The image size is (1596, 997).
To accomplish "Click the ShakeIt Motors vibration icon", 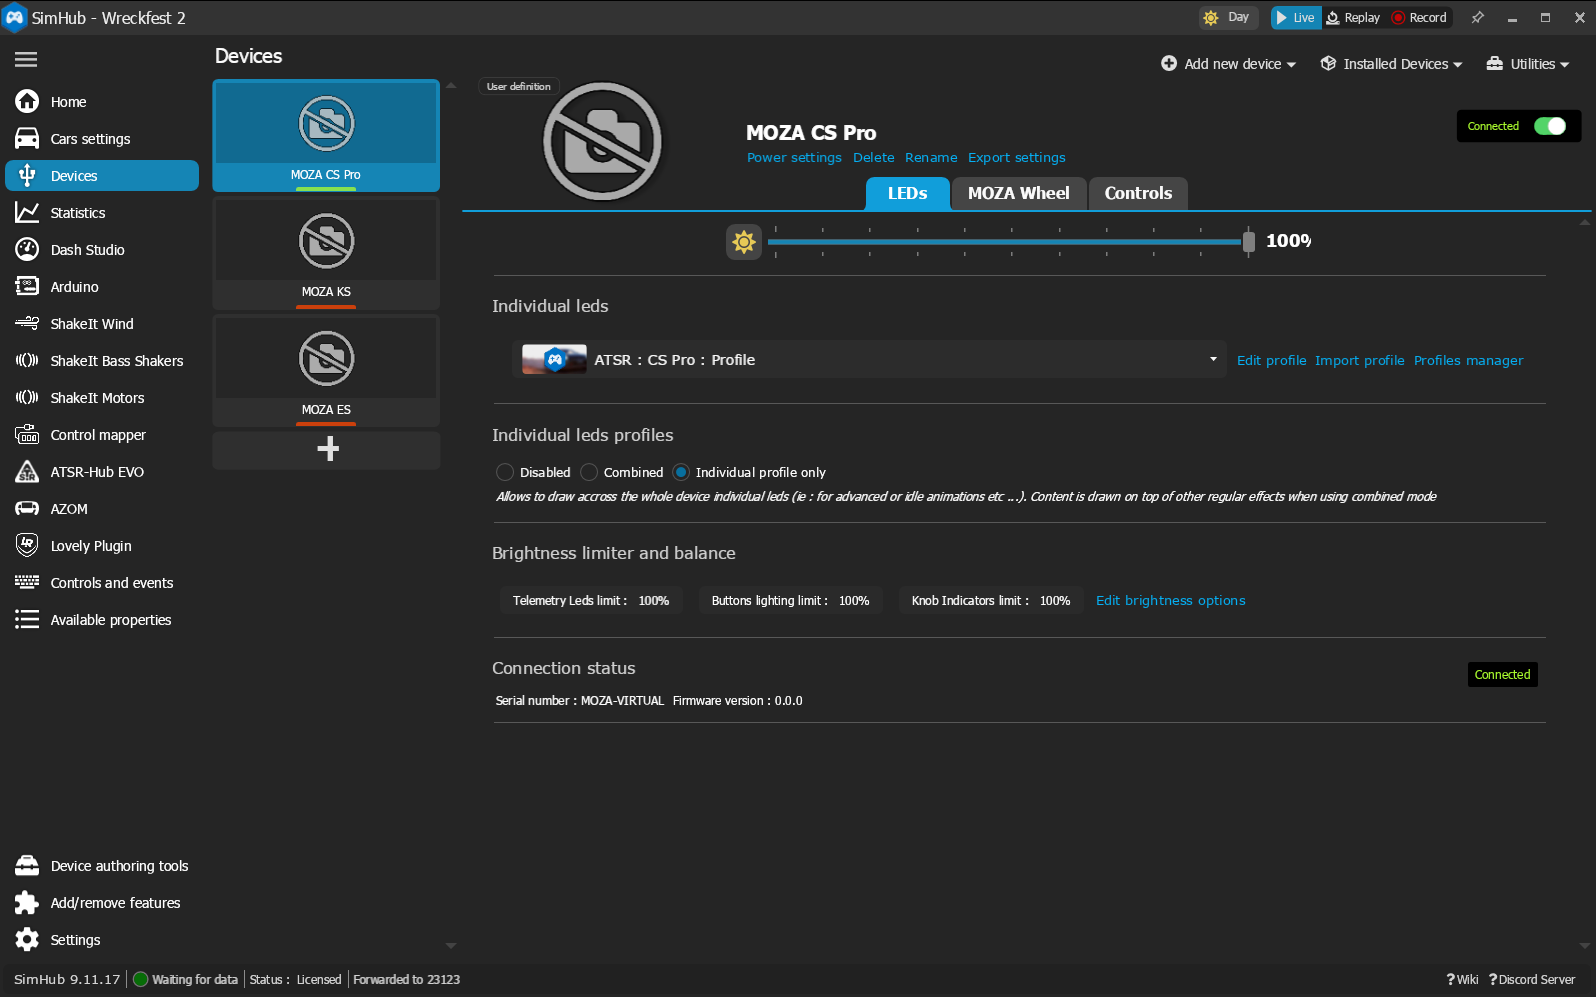I will click(27, 398).
